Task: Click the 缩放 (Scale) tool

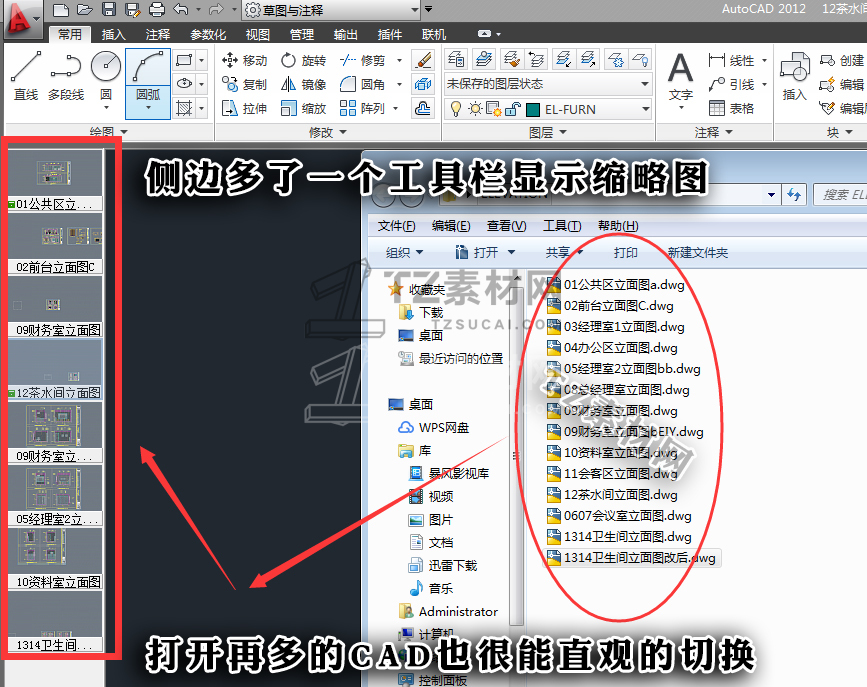Action: [303, 108]
